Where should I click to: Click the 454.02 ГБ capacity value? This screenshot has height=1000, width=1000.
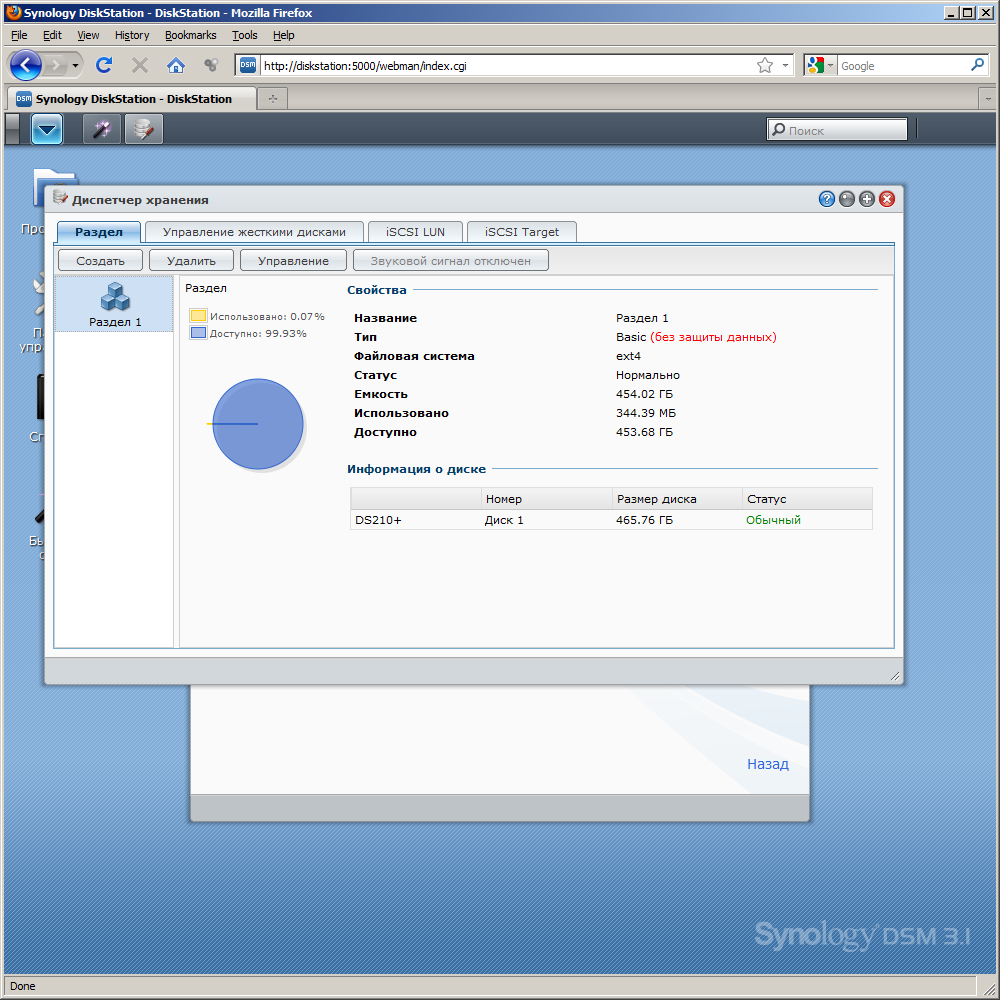(644, 394)
